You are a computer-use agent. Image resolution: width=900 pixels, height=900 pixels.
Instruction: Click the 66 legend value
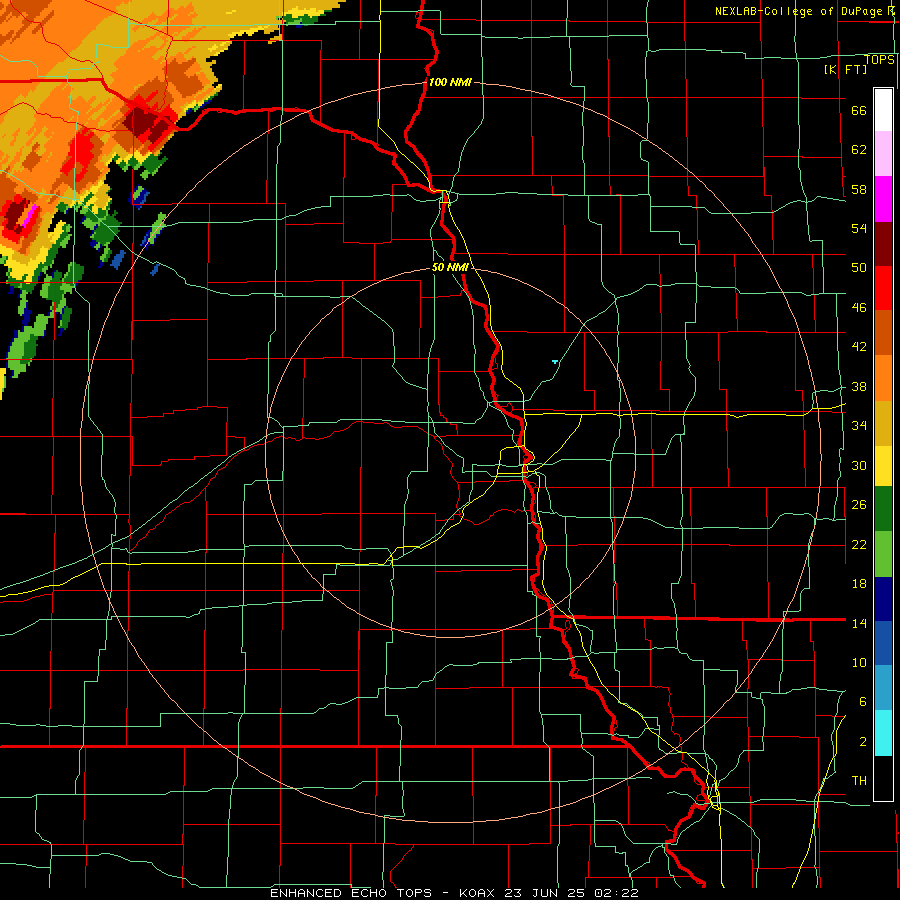point(859,111)
